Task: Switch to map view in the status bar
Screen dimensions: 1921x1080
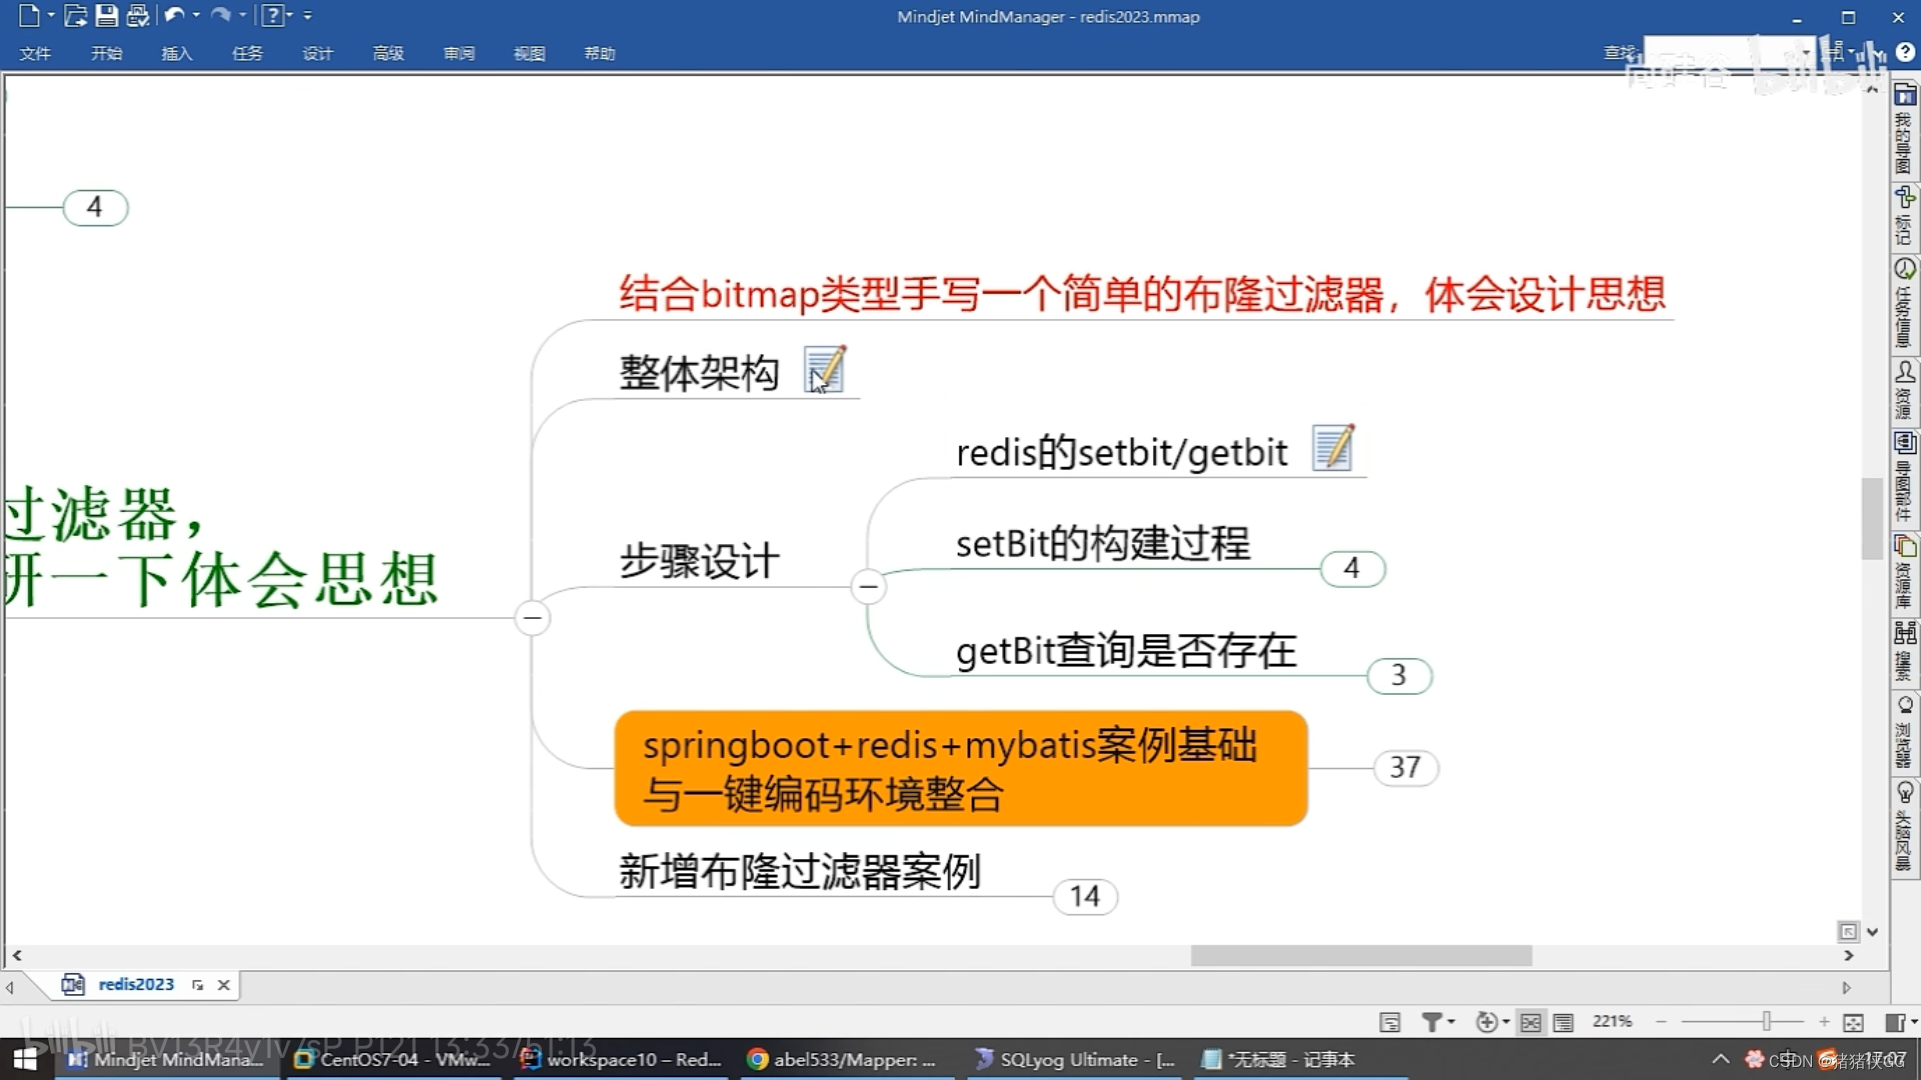Action: 1530,1022
